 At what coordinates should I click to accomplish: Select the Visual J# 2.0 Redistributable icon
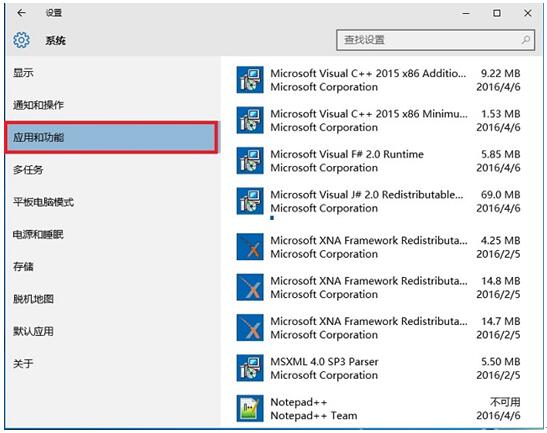pyautogui.click(x=250, y=201)
